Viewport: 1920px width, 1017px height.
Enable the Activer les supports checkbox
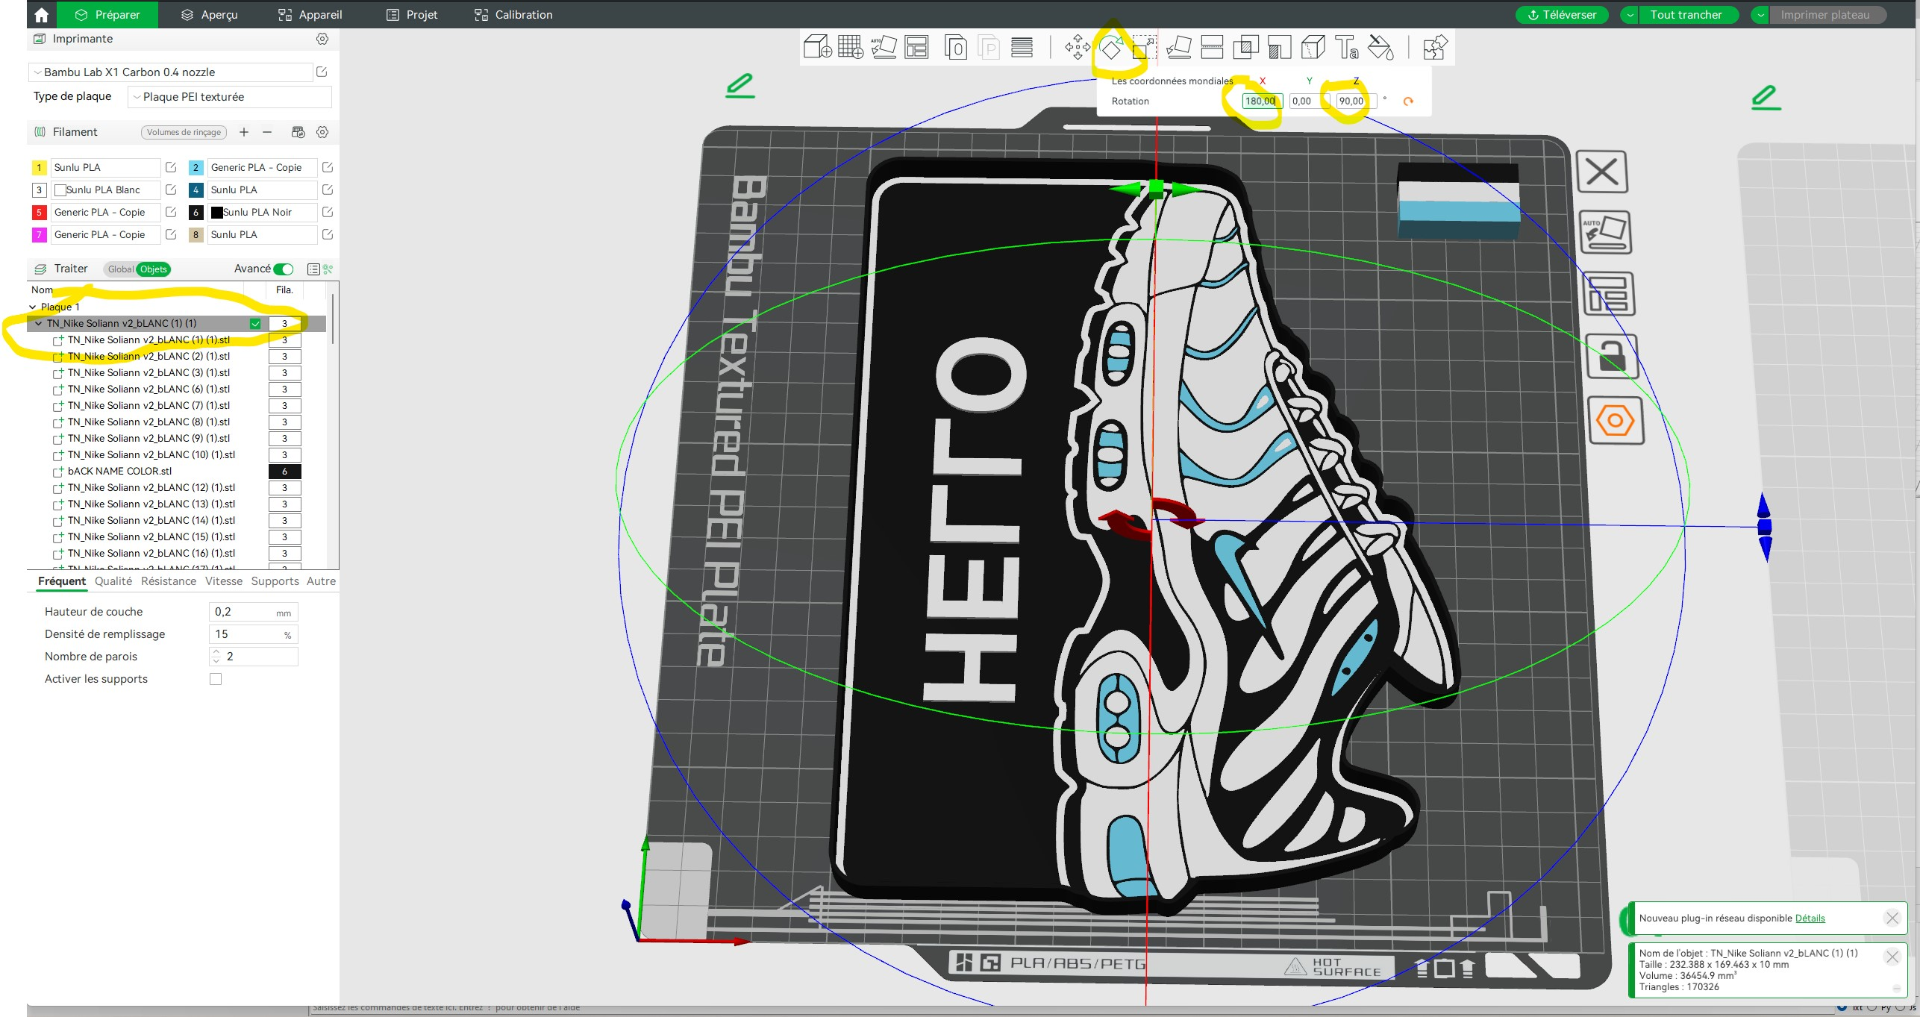[216, 679]
